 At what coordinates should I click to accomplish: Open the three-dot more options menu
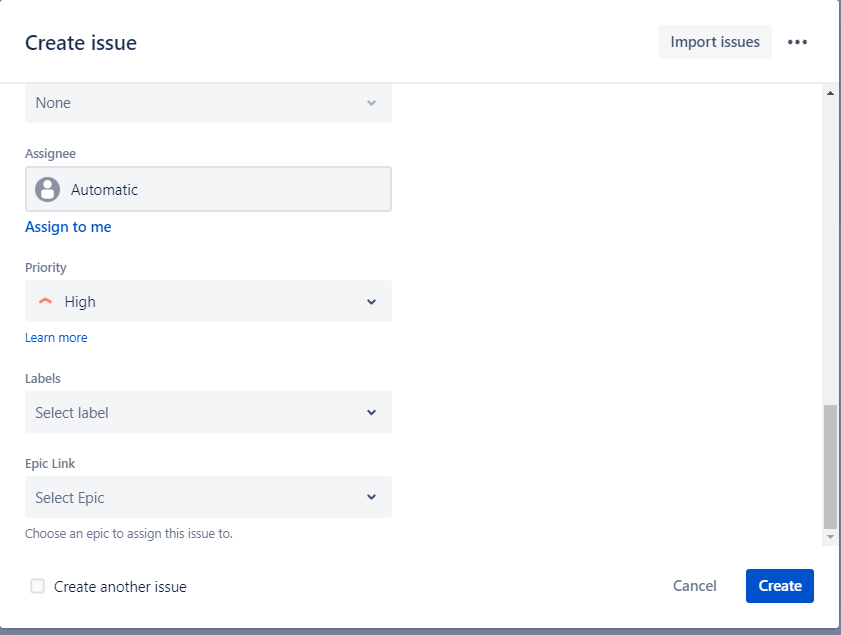797,42
